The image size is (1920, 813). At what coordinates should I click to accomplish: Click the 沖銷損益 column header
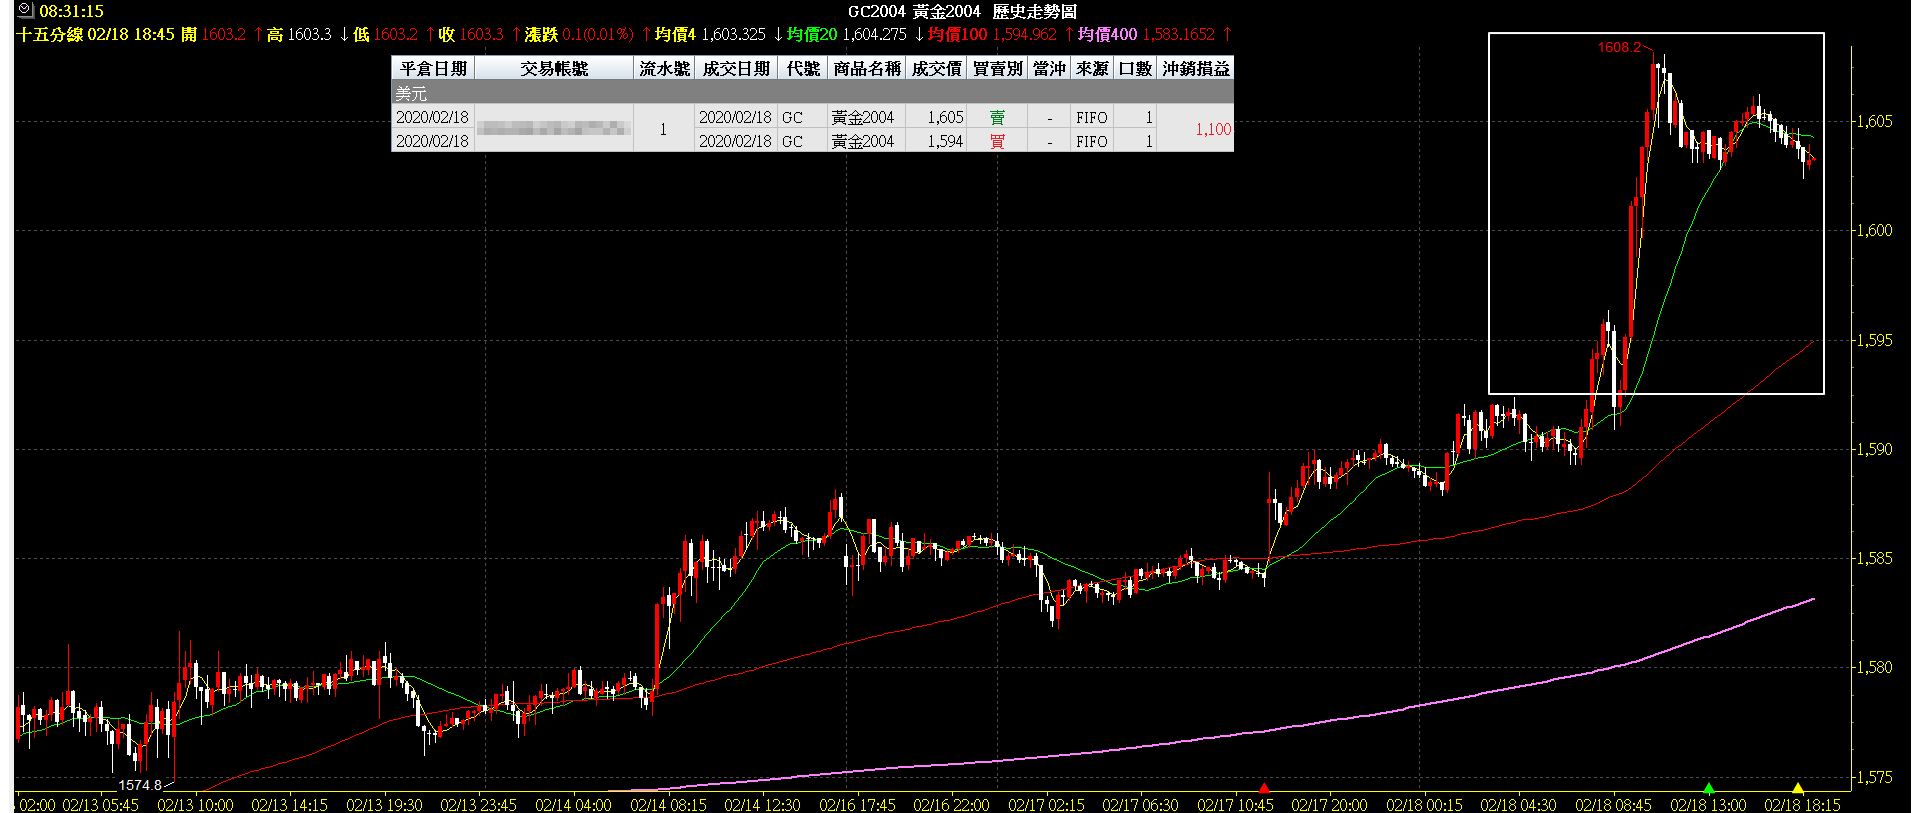click(1195, 68)
